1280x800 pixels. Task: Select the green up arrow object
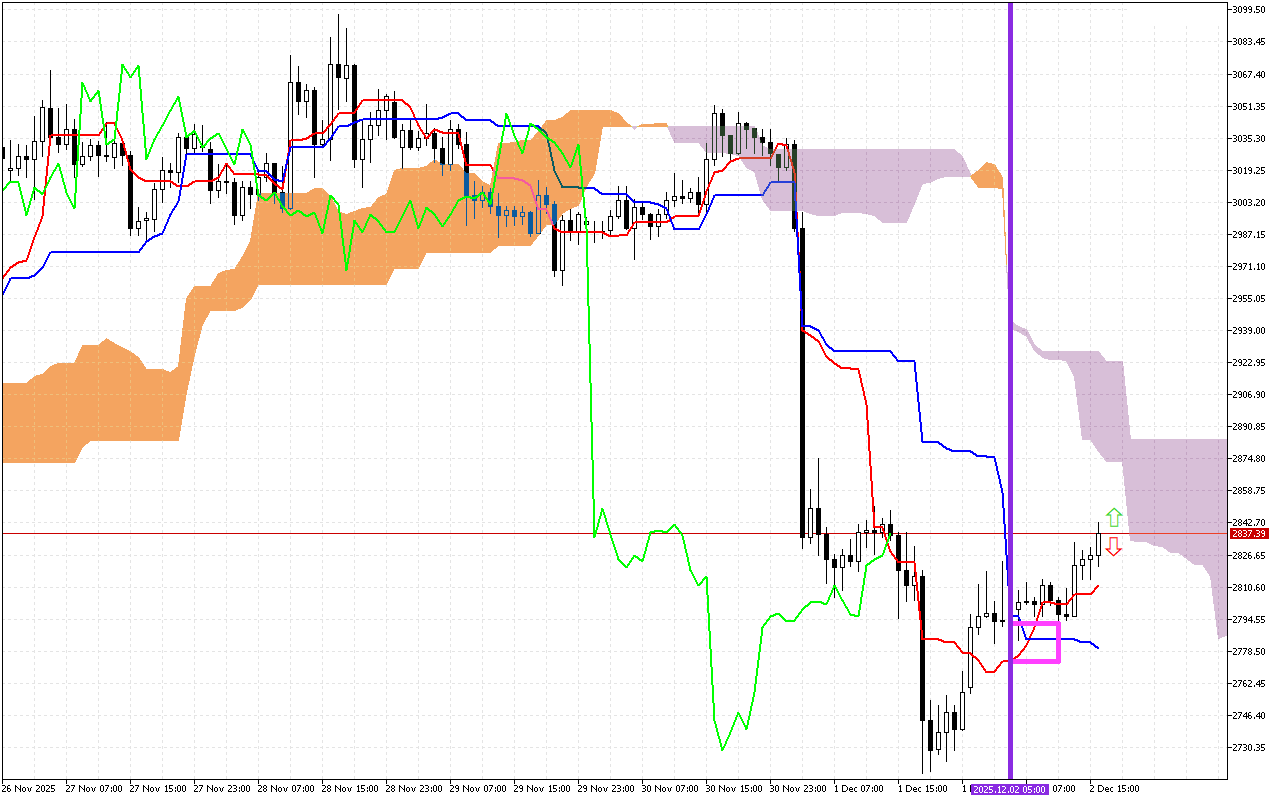point(1112,518)
